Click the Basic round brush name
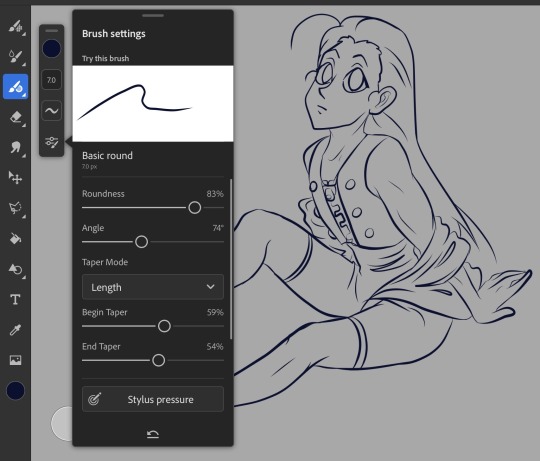Viewport: 540px width, 461px height. 107,156
